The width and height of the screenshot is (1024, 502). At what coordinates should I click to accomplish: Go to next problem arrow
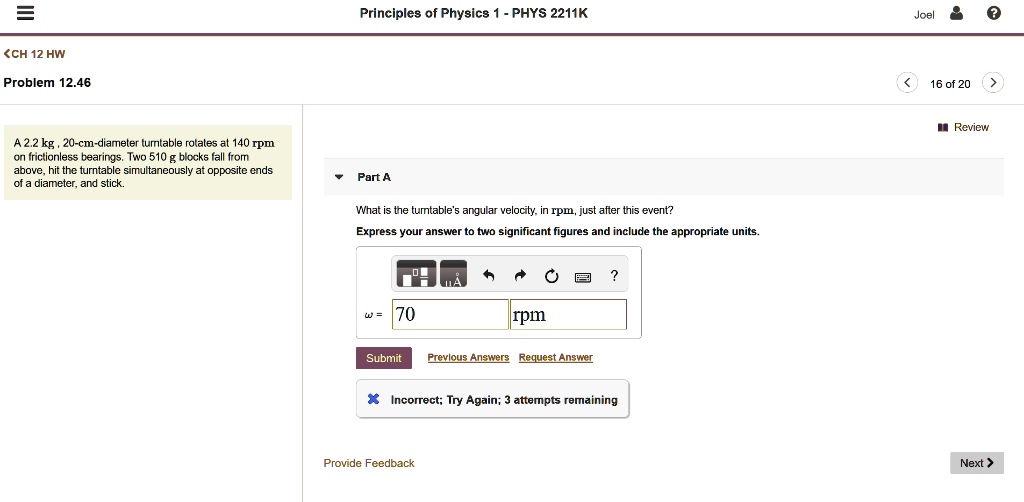[x=993, y=83]
